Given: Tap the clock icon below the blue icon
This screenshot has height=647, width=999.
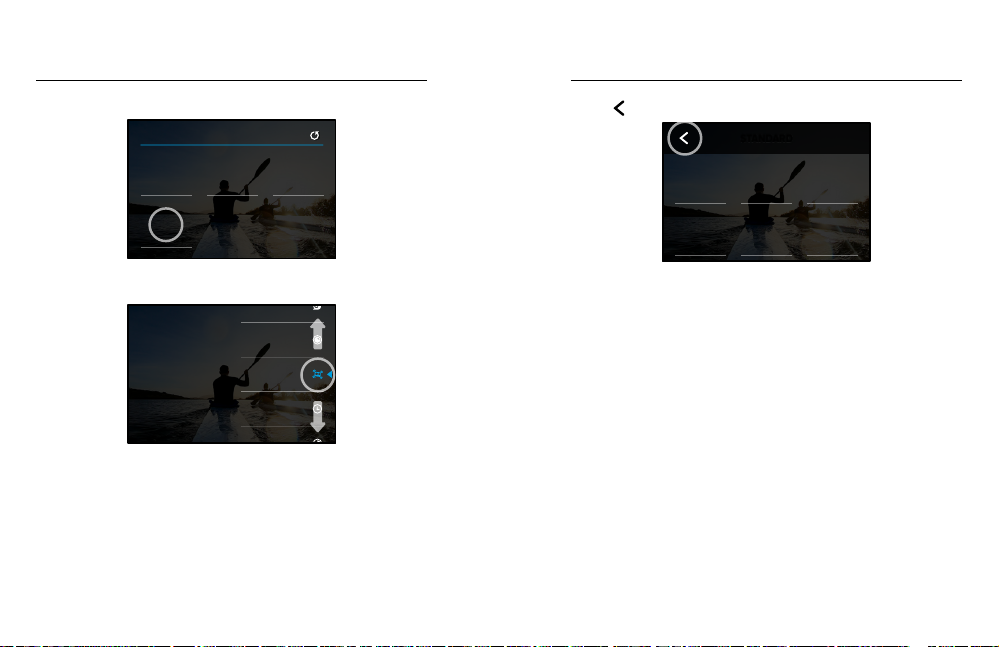Looking at the screenshot, I should pyautogui.click(x=317, y=408).
